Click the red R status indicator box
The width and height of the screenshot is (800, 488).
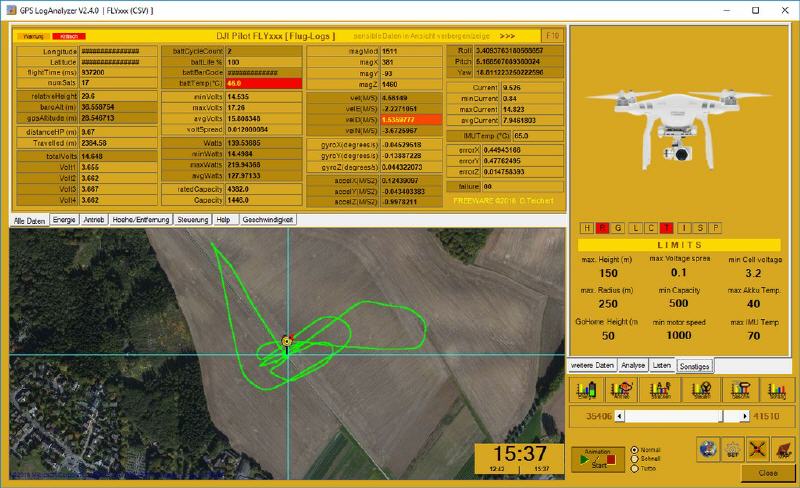(603, 228)
